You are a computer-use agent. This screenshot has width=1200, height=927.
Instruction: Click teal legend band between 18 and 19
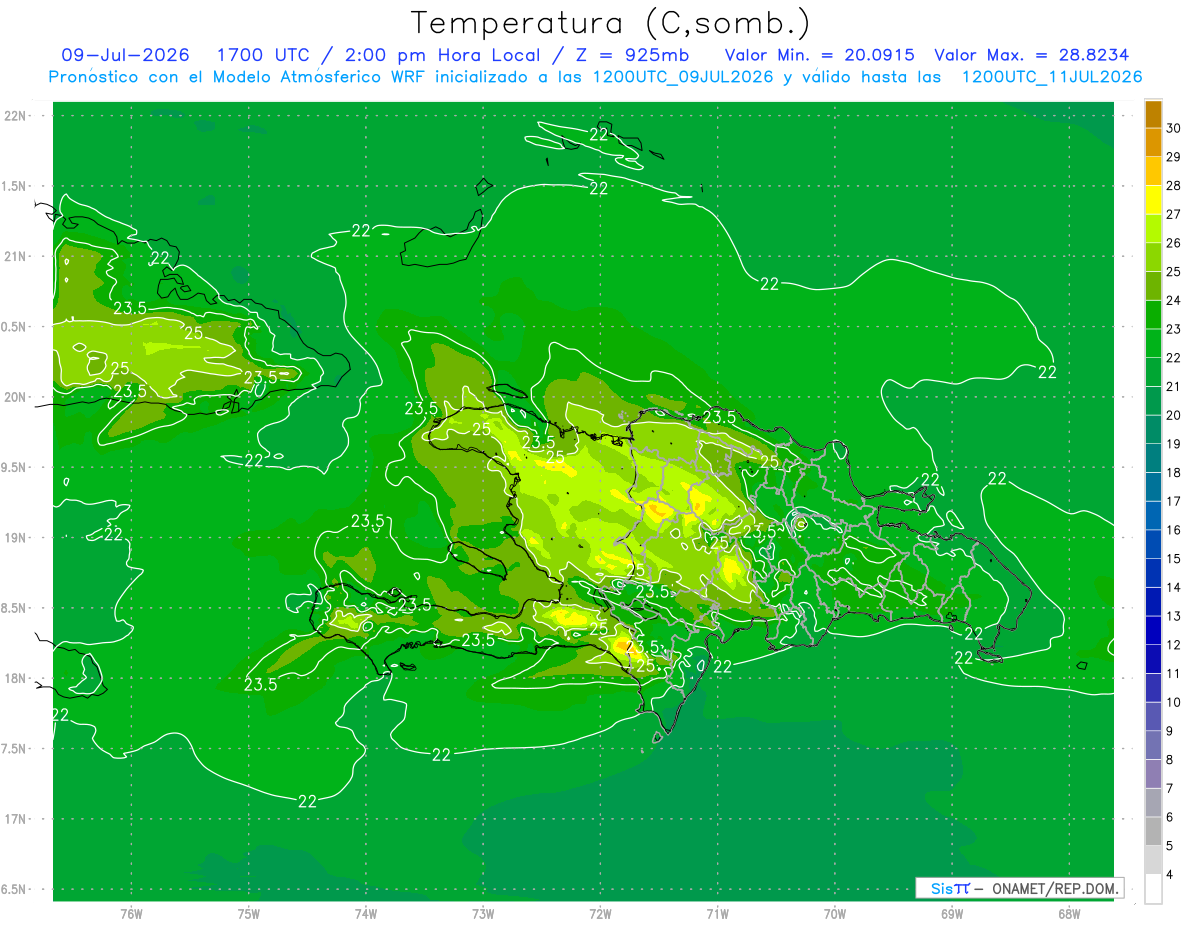coord(1153,458)
